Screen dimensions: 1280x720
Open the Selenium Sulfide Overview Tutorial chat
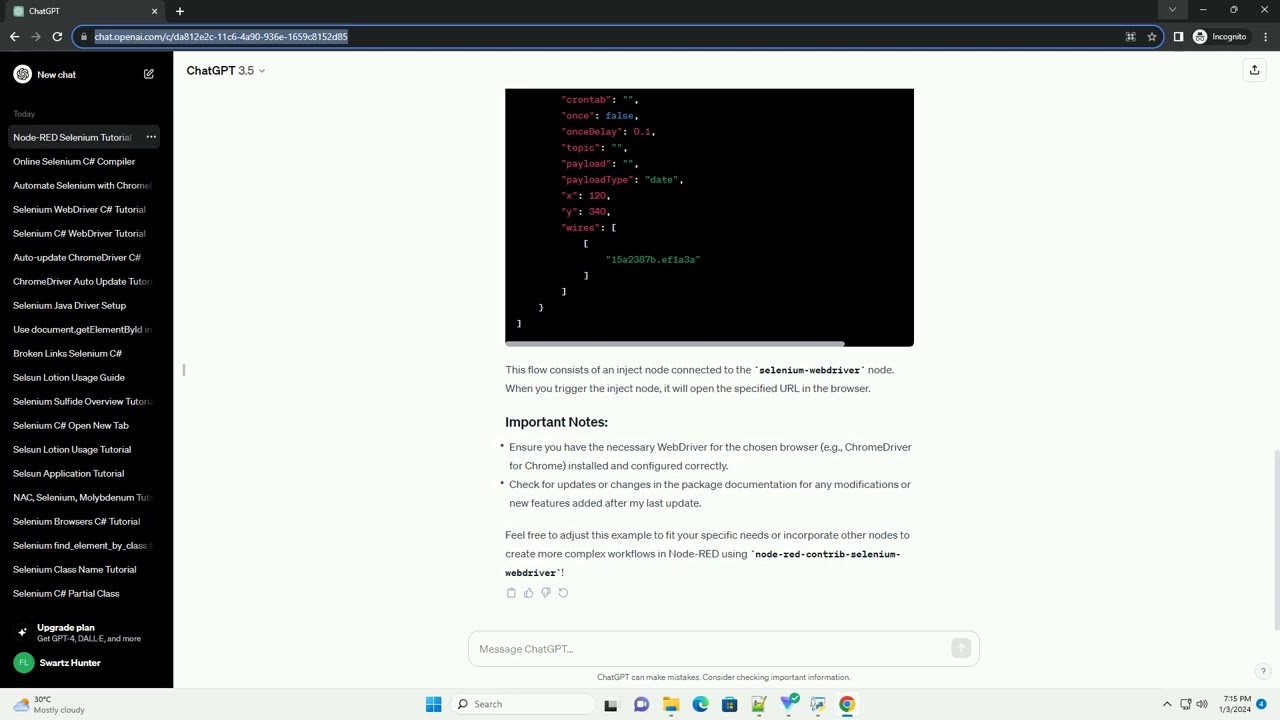pos(84,401)
